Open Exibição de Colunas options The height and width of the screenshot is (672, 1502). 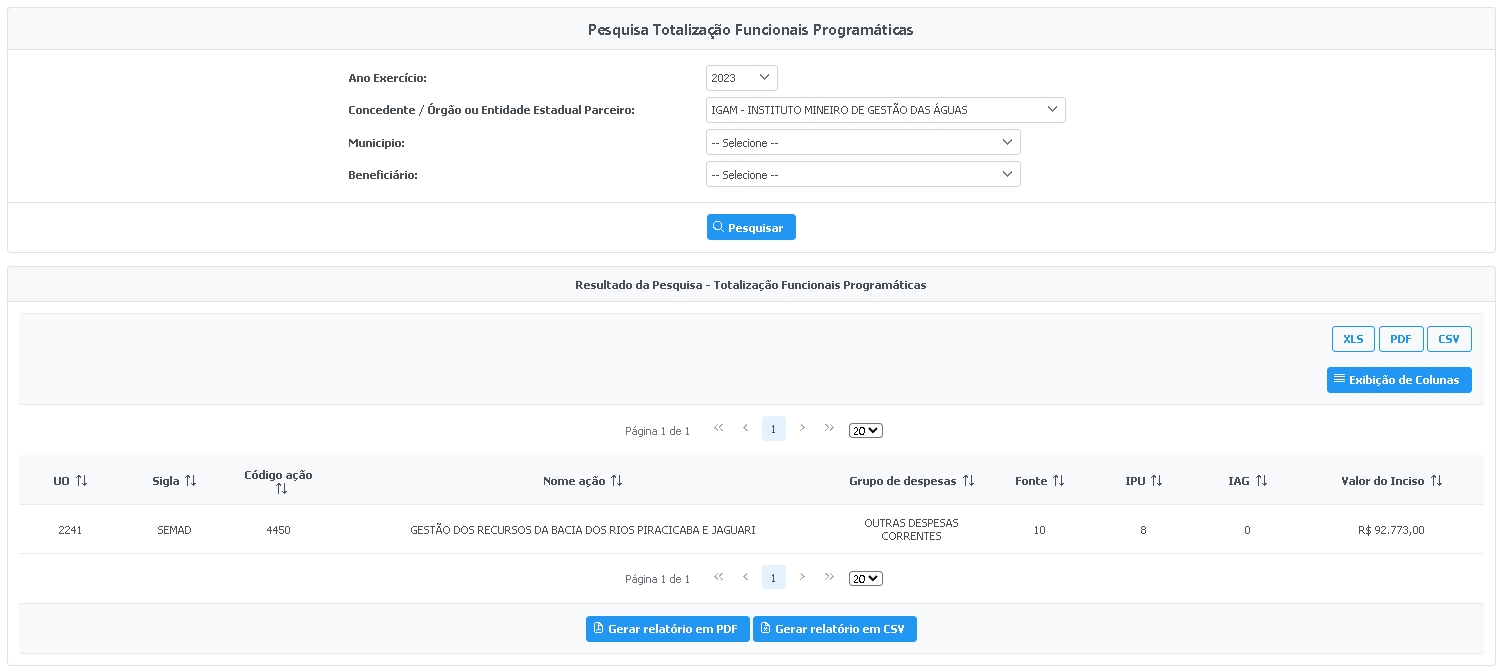coord(1398,380)
